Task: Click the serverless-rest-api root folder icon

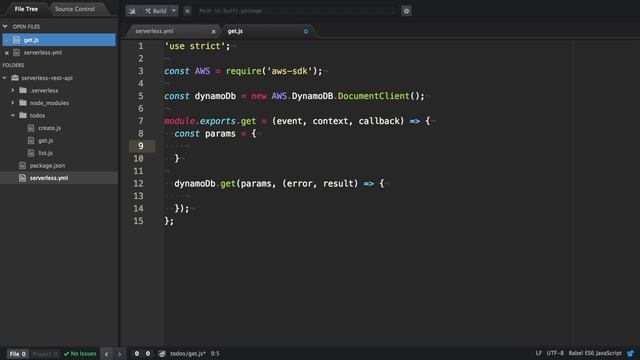Action: (x=15, y=78)
